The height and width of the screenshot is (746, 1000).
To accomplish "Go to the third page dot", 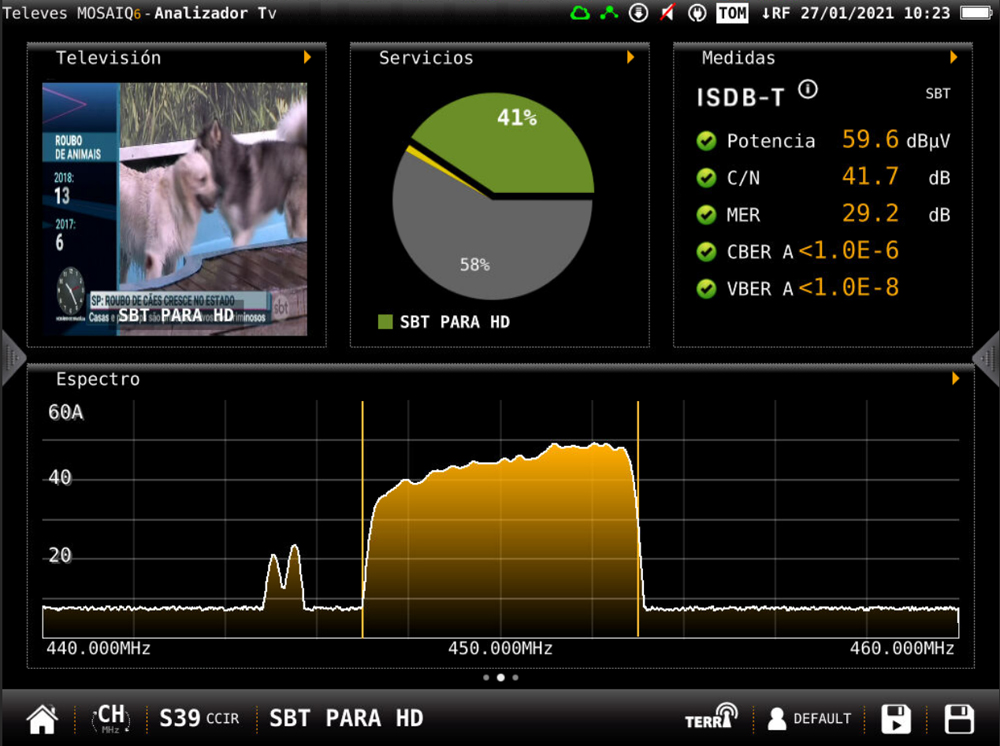I will (x=515, y=678).
